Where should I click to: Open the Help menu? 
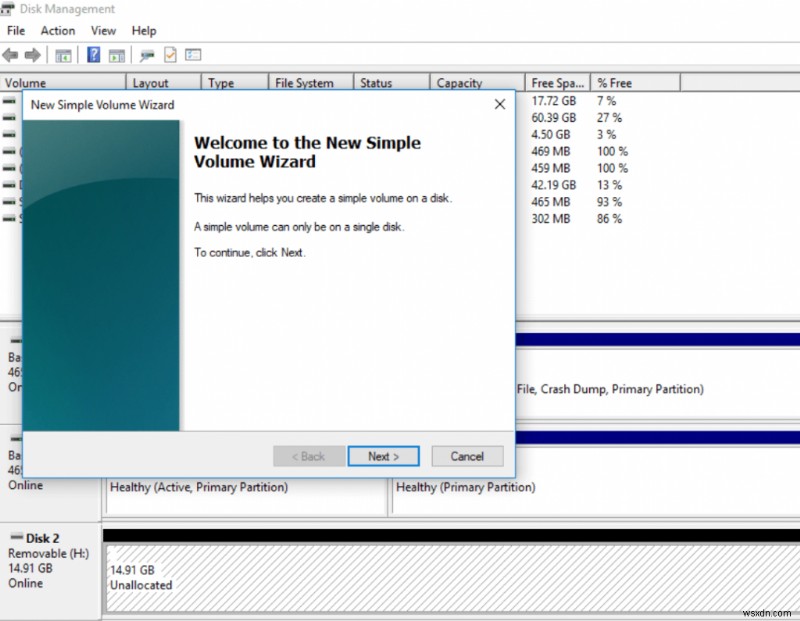tap(144, 31)
